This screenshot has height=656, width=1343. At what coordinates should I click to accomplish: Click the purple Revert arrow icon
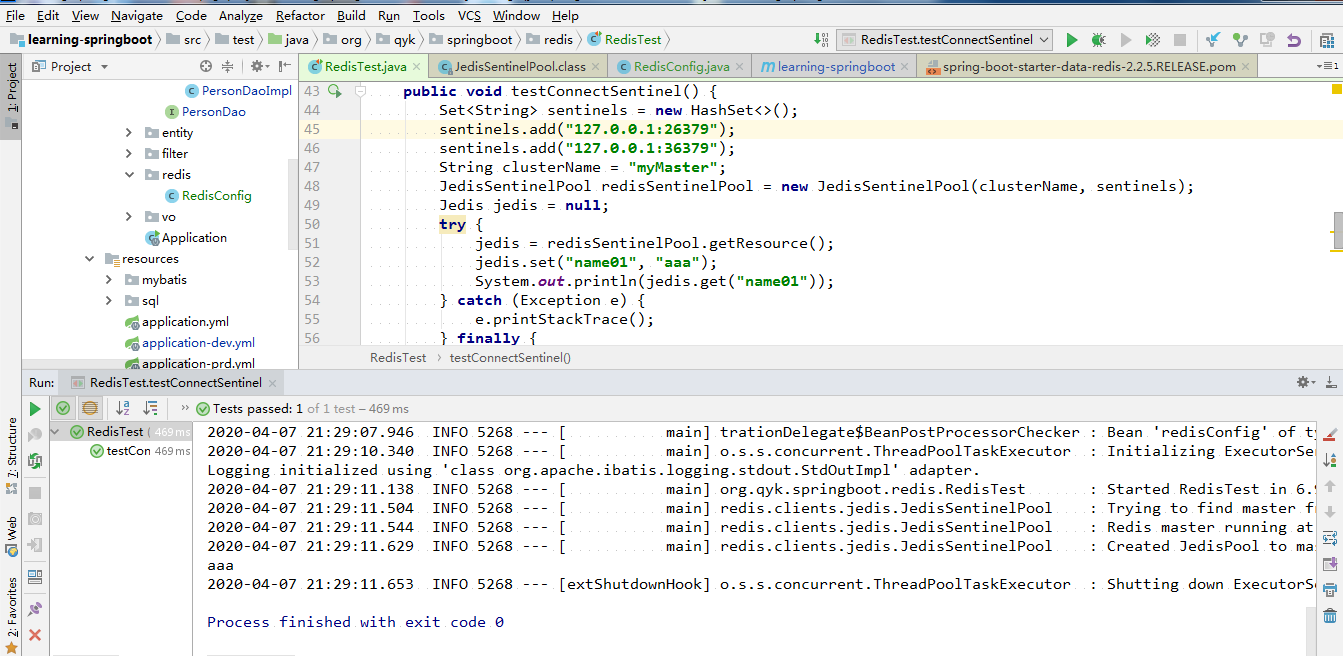pyautogui.click(x=1295, y=40)
